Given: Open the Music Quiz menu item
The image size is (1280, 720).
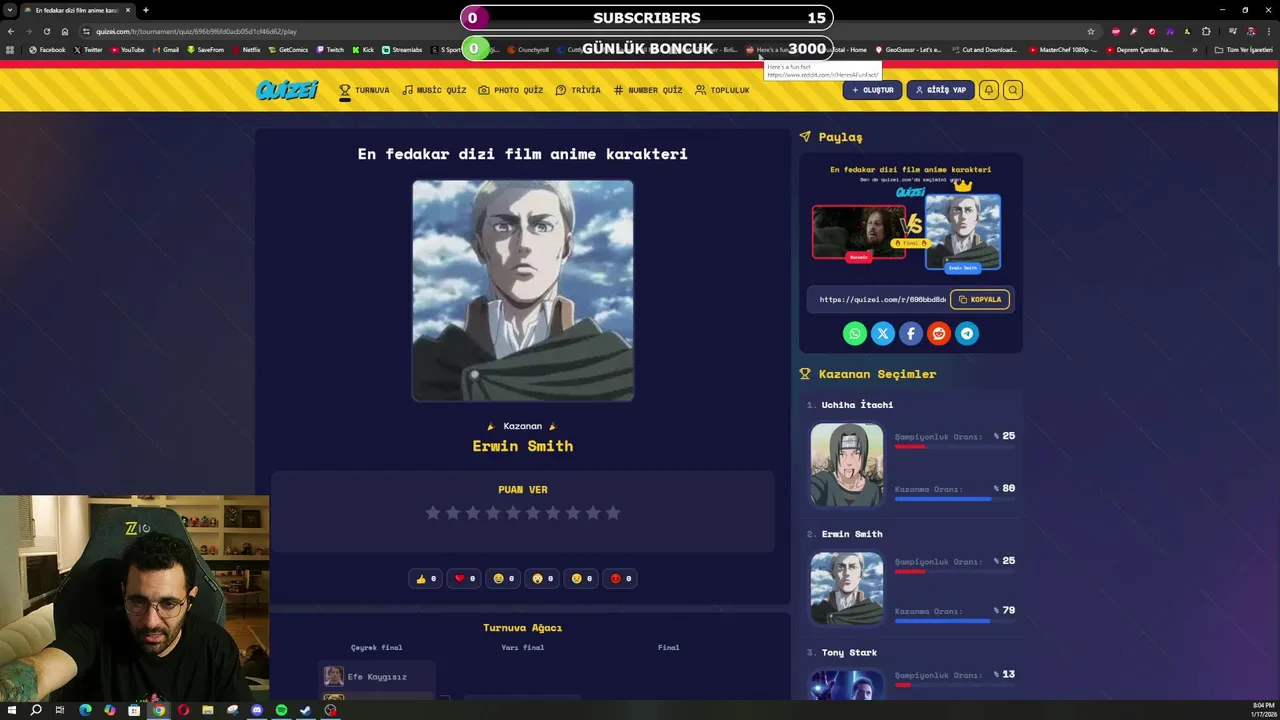Looking at the screenshot, I should pos(434,90).
